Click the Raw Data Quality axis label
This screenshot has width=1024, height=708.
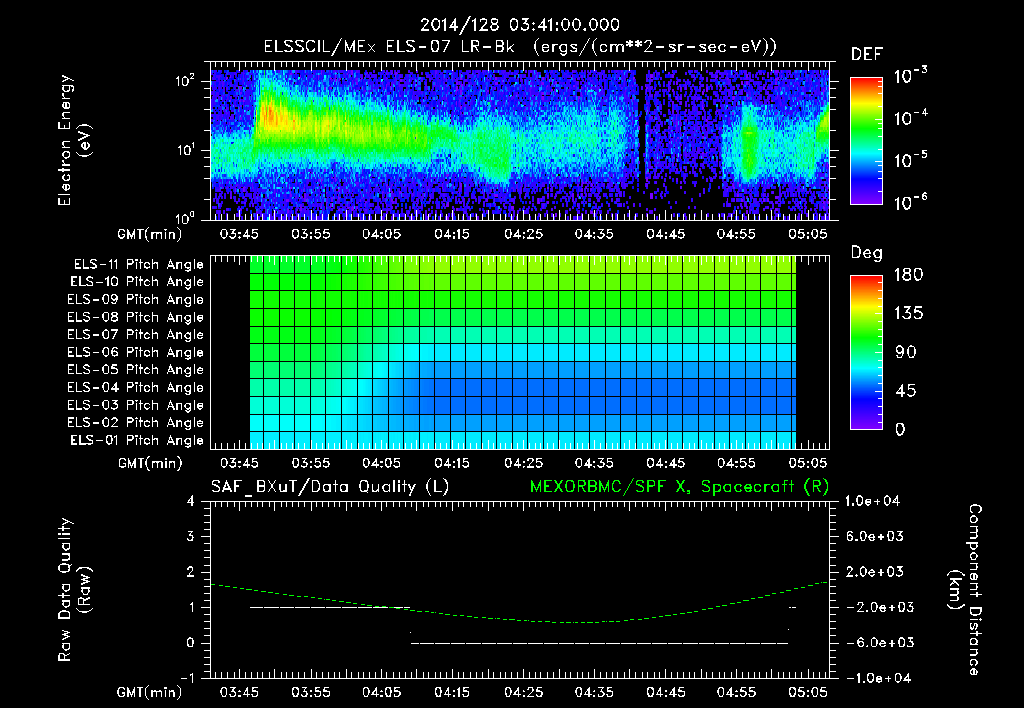tap(74, 590)
